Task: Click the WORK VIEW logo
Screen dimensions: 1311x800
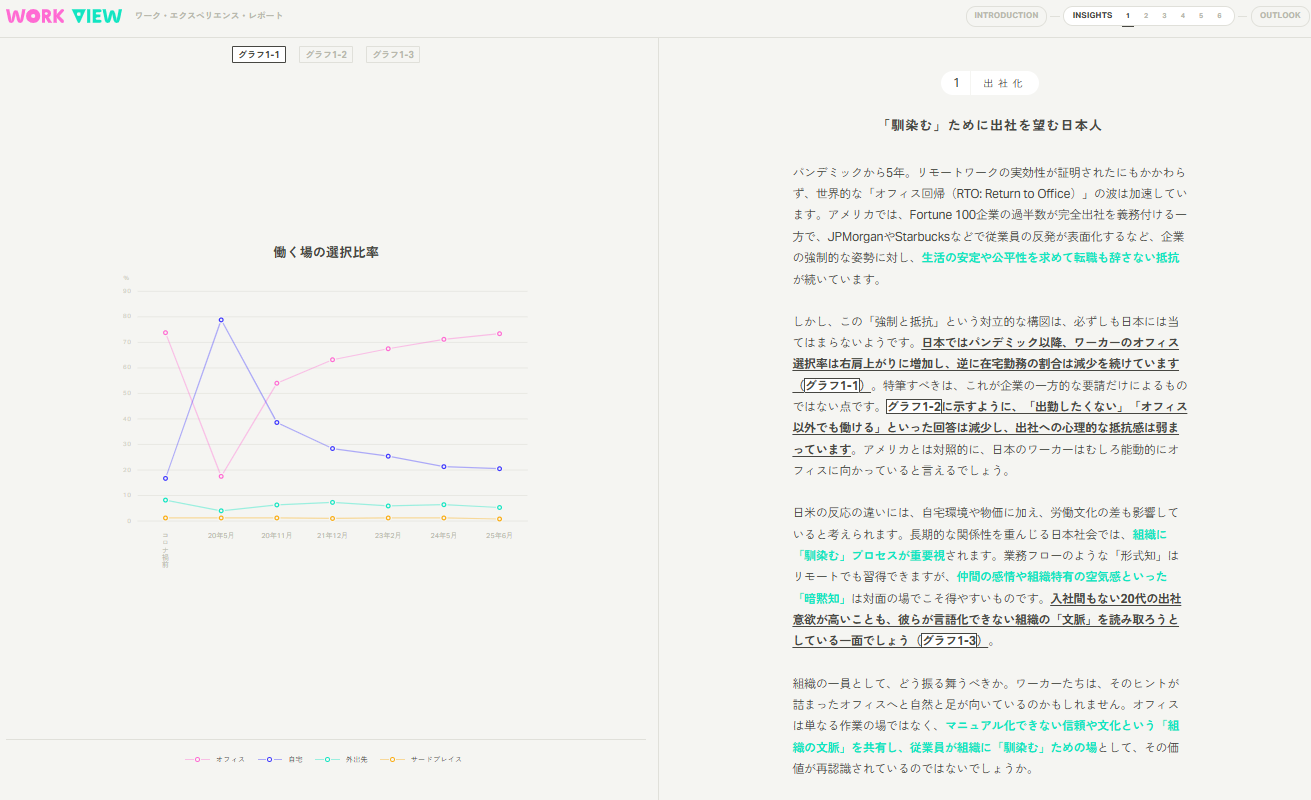Action: point(63,15)
